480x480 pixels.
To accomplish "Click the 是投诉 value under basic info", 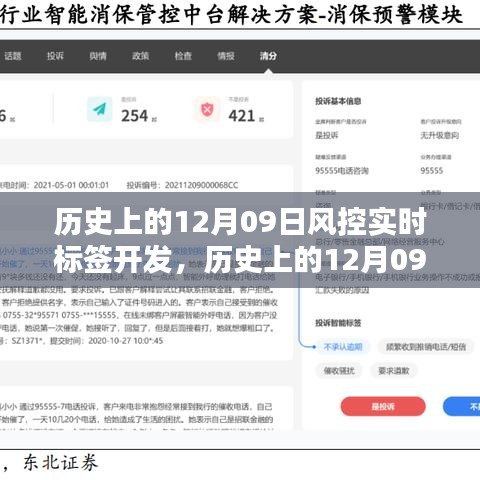I will point(327,135).
